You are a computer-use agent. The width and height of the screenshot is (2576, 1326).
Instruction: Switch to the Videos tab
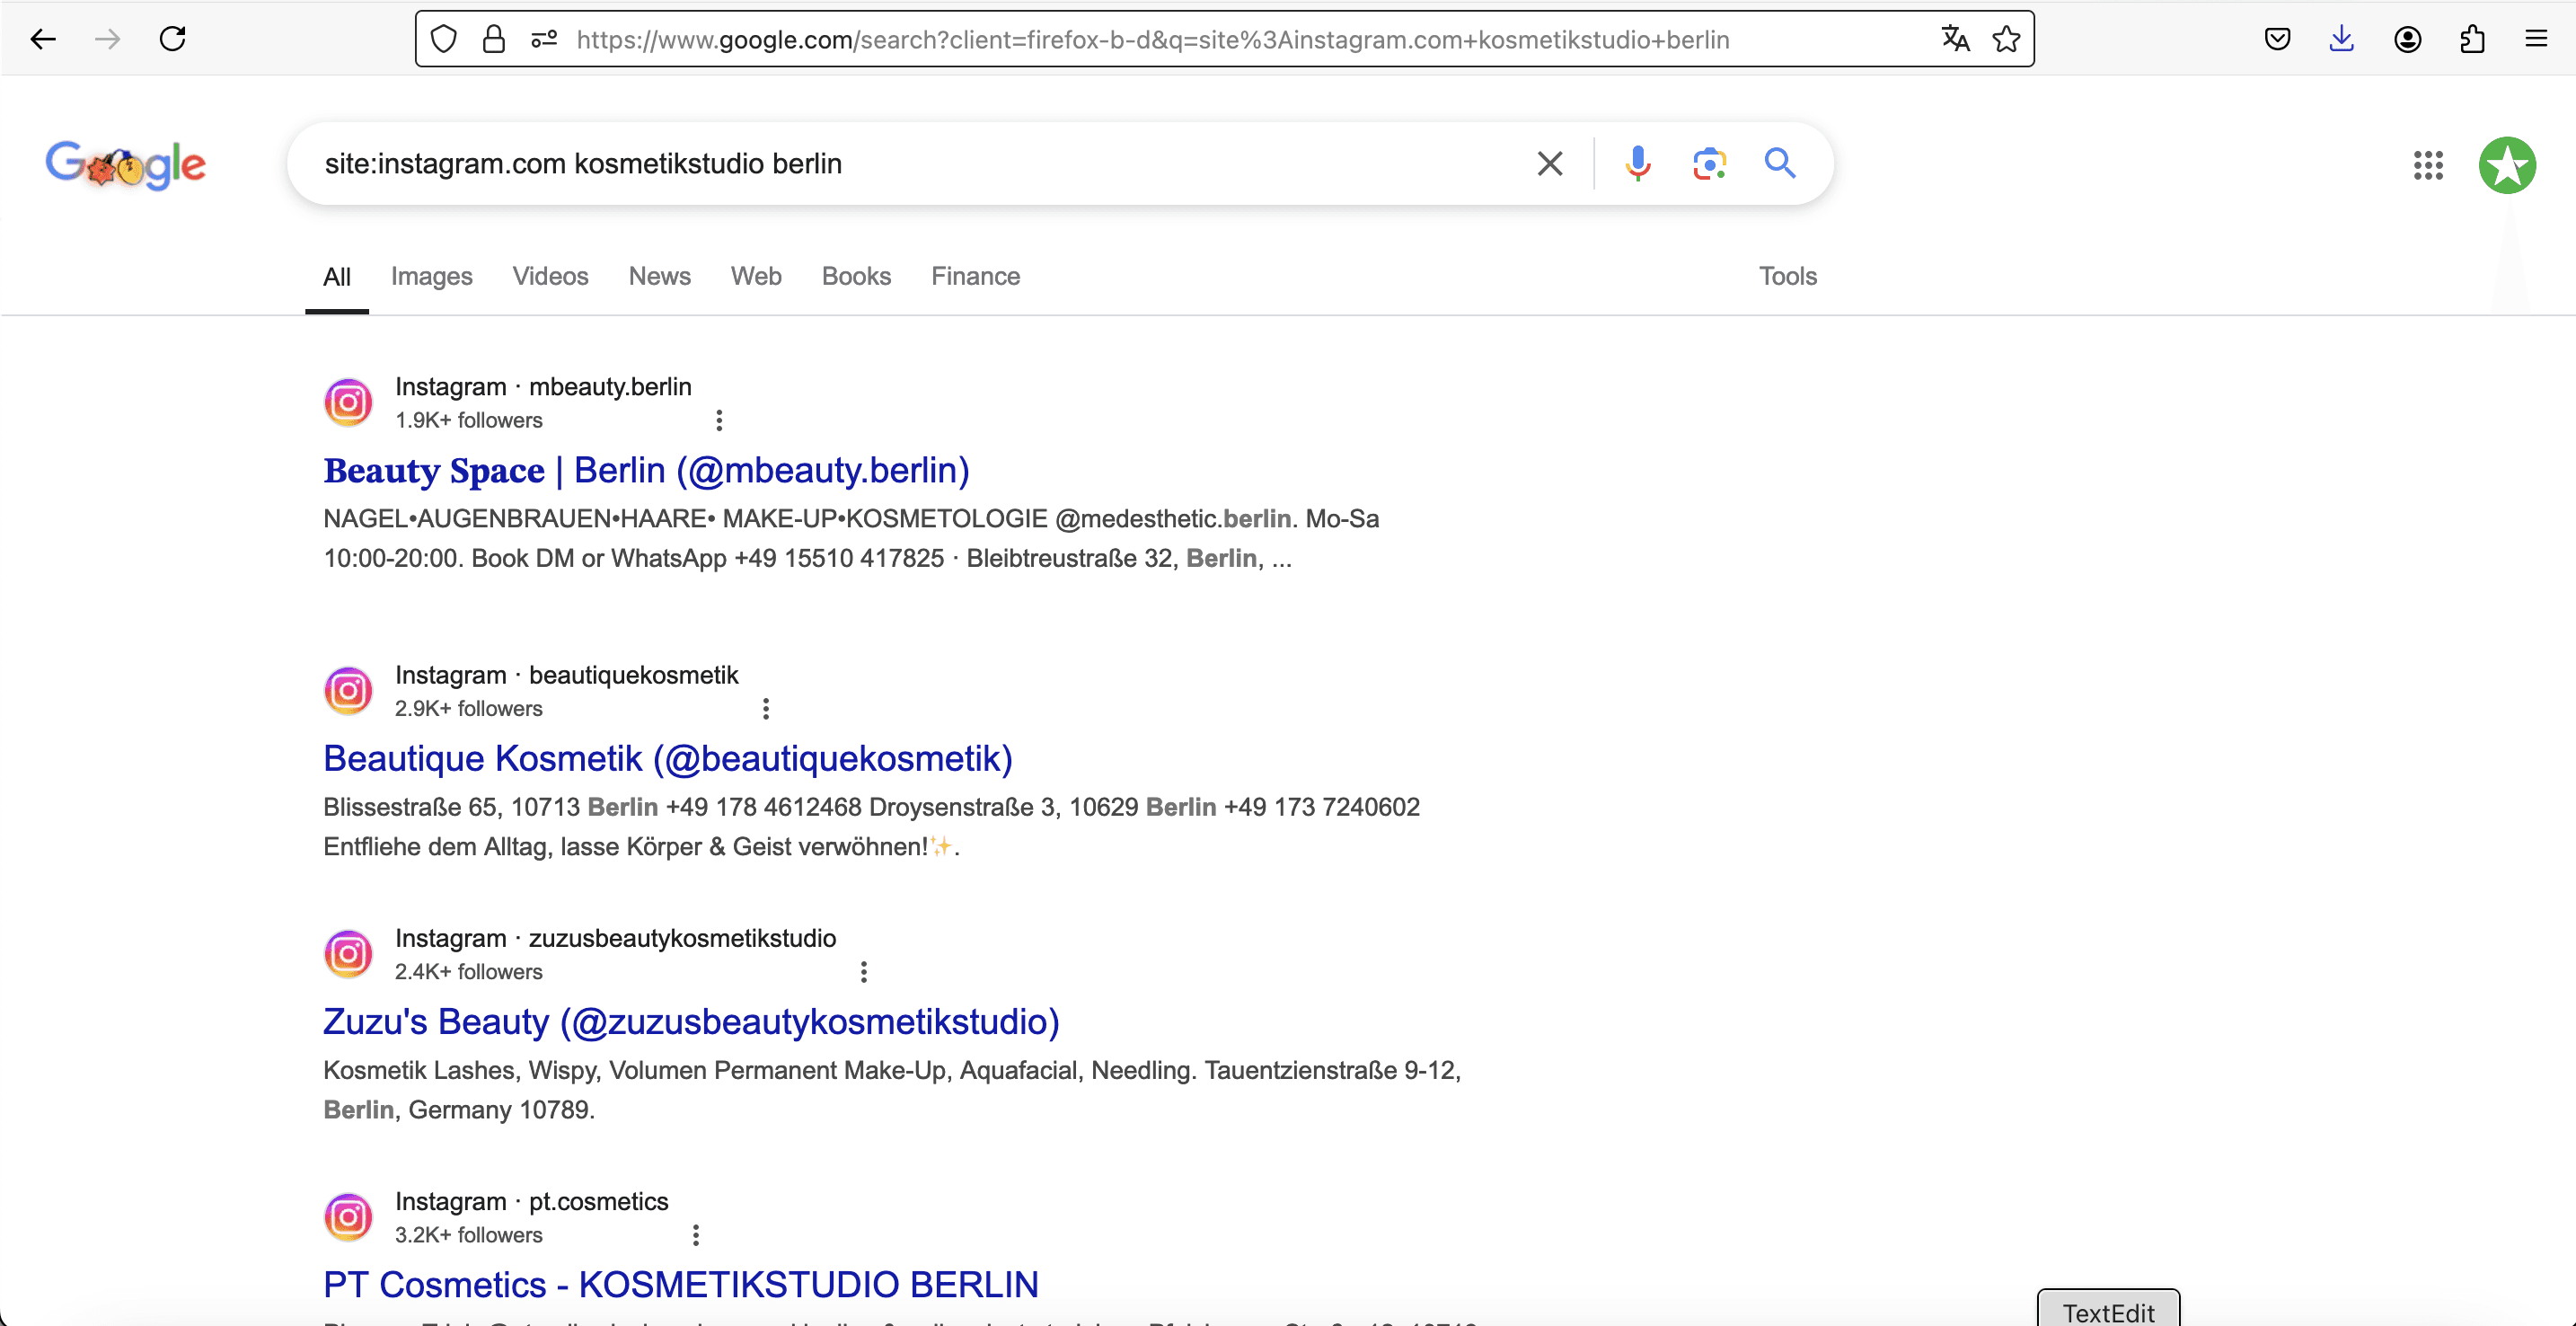click(x=550, y=276)
